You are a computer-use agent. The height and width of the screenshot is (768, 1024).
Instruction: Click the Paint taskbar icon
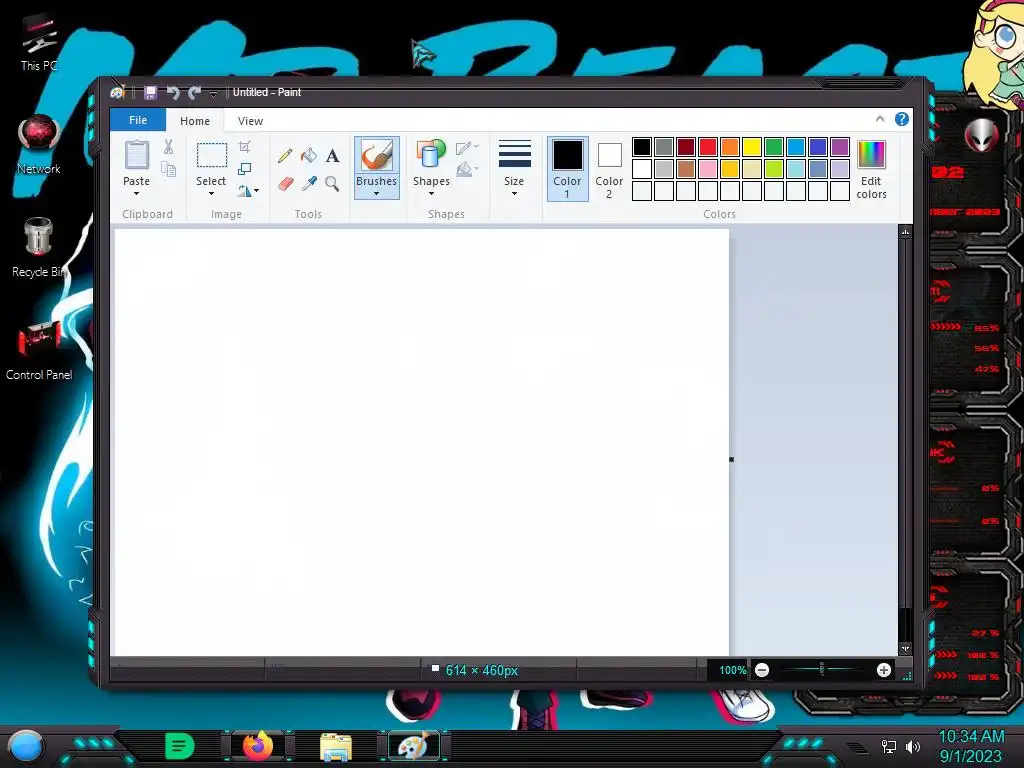click(x=414, y=746)
